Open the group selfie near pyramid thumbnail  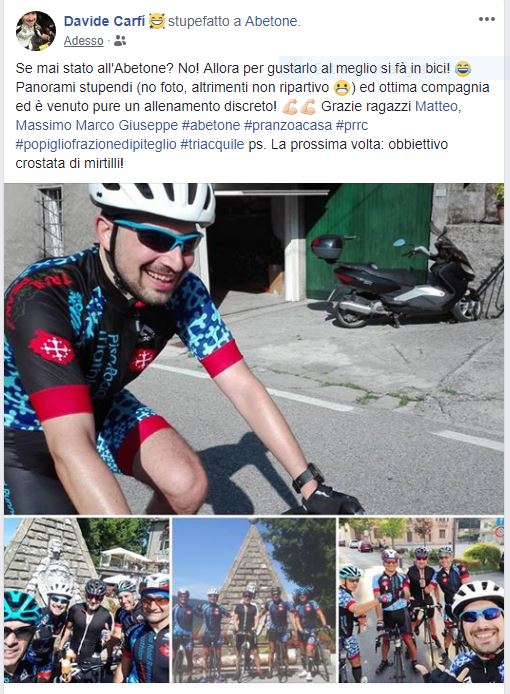click(87, 600)
